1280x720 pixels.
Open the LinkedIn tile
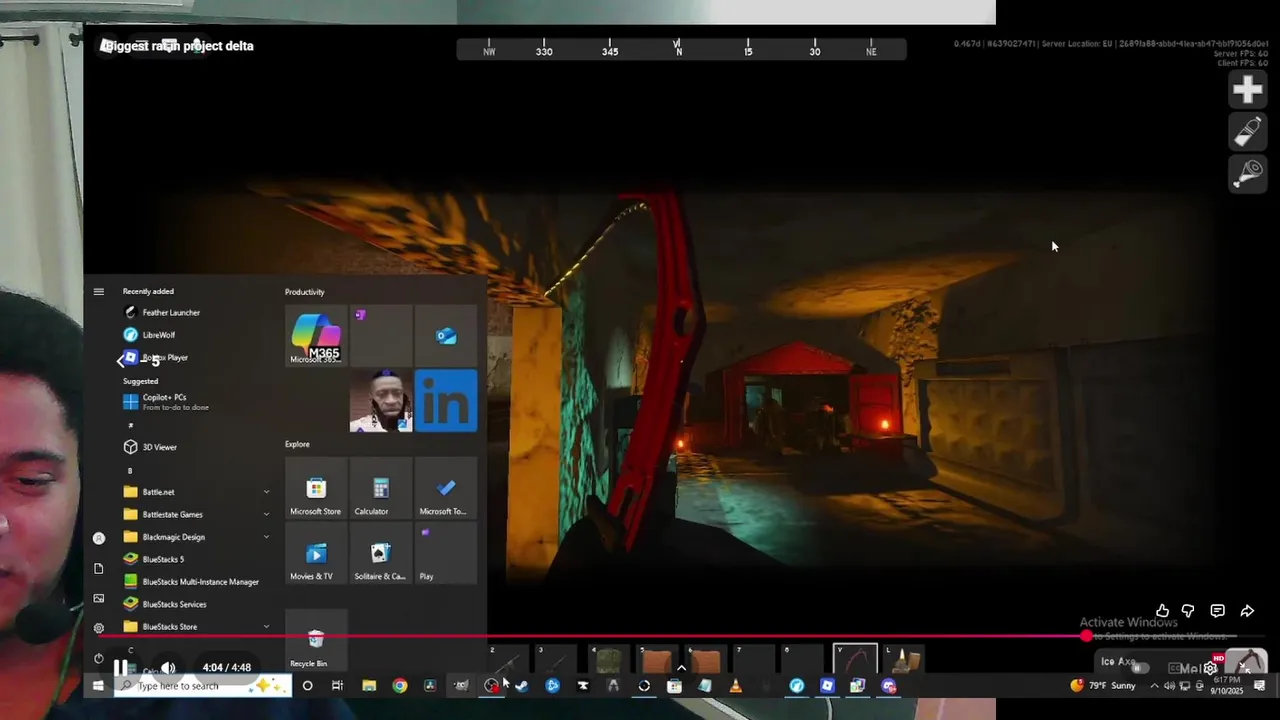coord(446,401)
